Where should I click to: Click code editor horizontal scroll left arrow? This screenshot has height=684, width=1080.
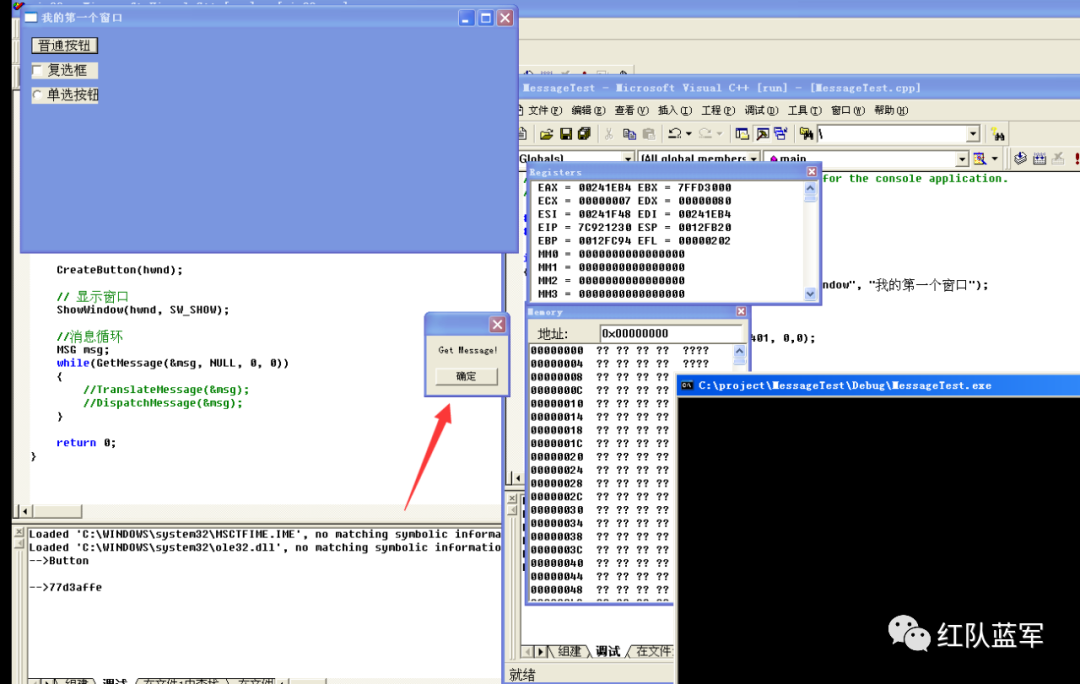point(25,511)
